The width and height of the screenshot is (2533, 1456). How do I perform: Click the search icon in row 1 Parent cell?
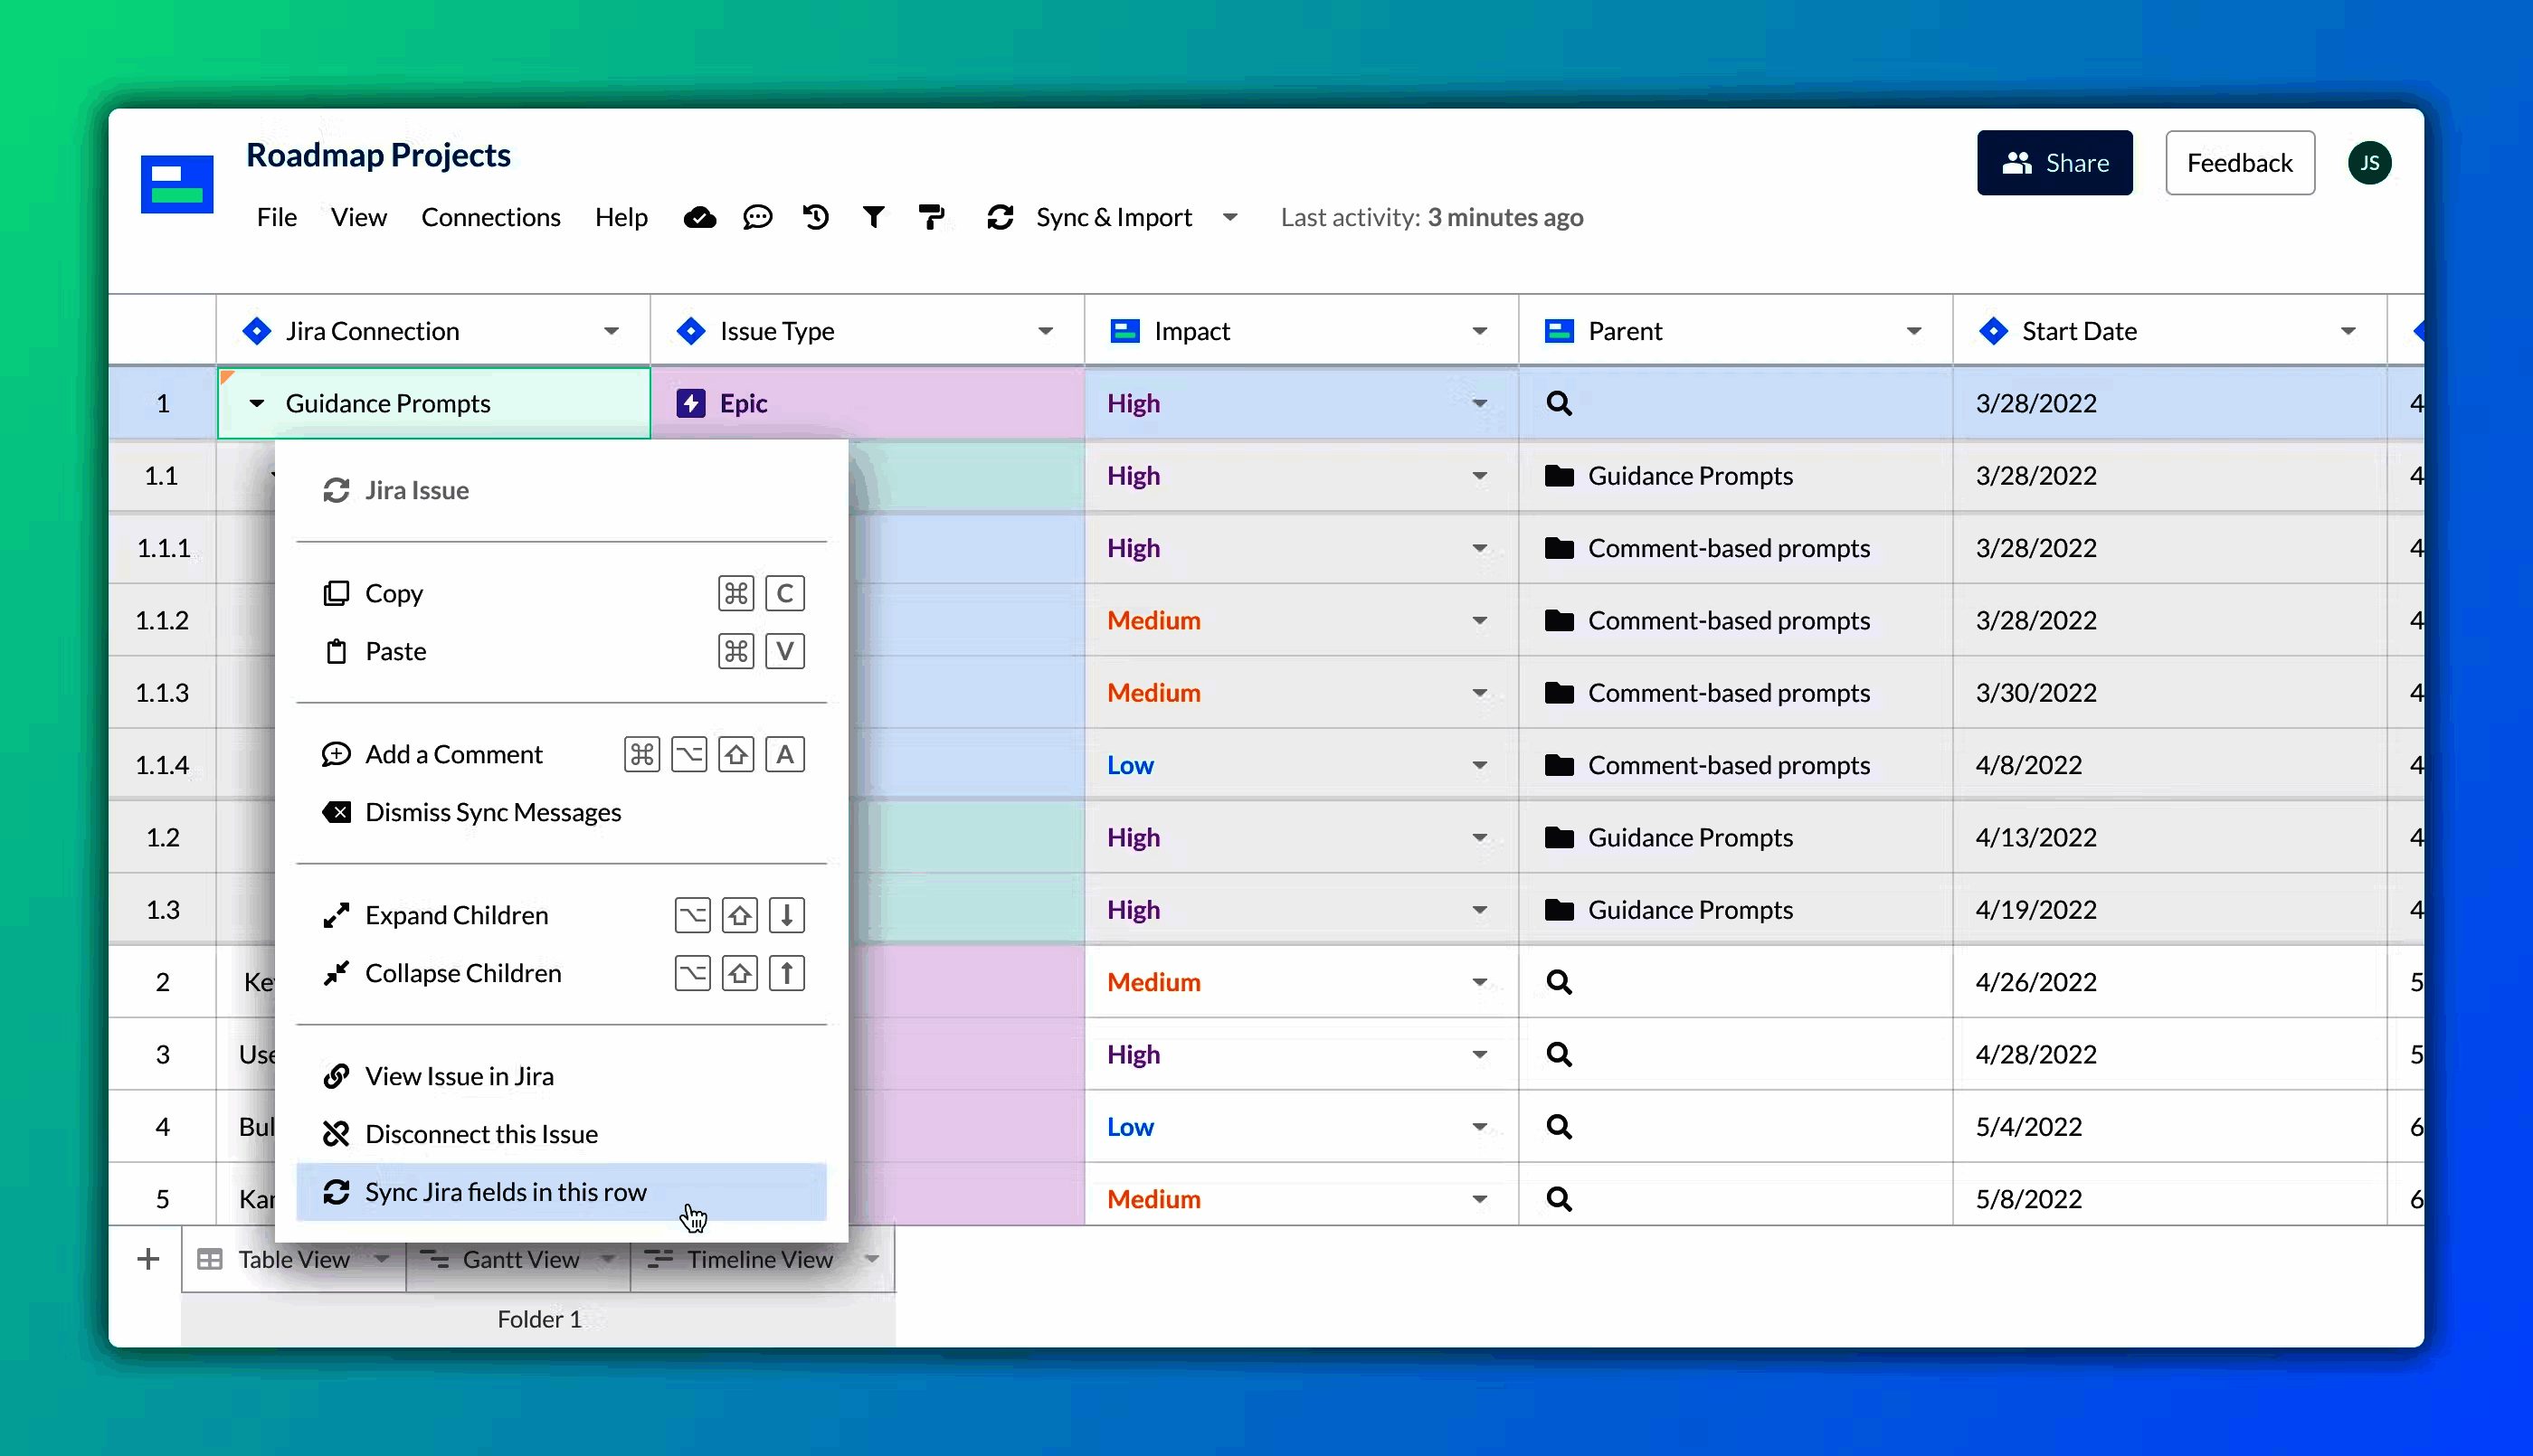[x=1559, y=403]
